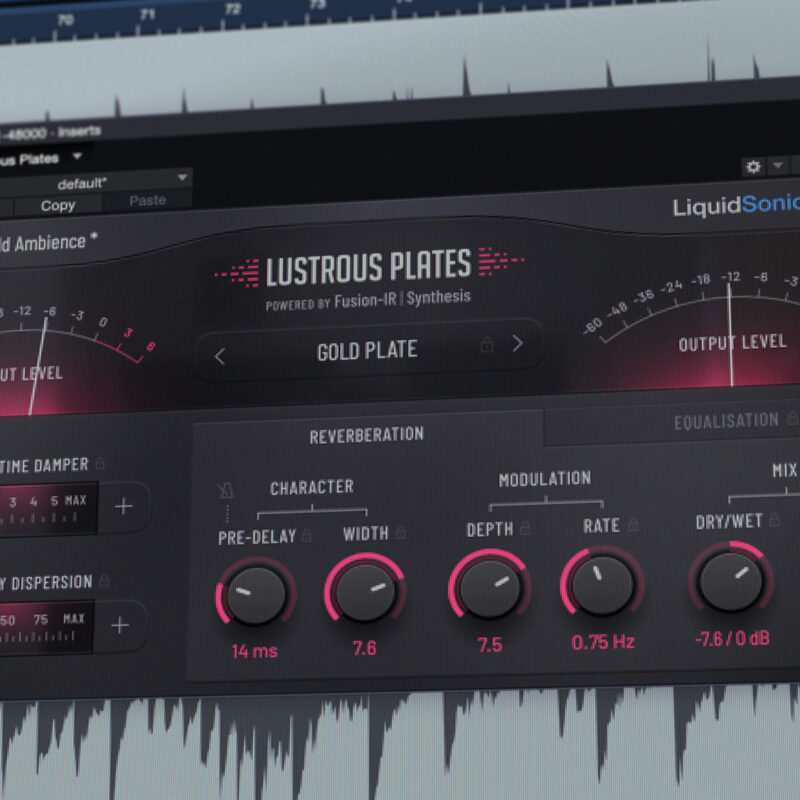800x800 pixels.
Task: Lock the Depth parameter
Action: pyautogui.click(x=526, y=529)
